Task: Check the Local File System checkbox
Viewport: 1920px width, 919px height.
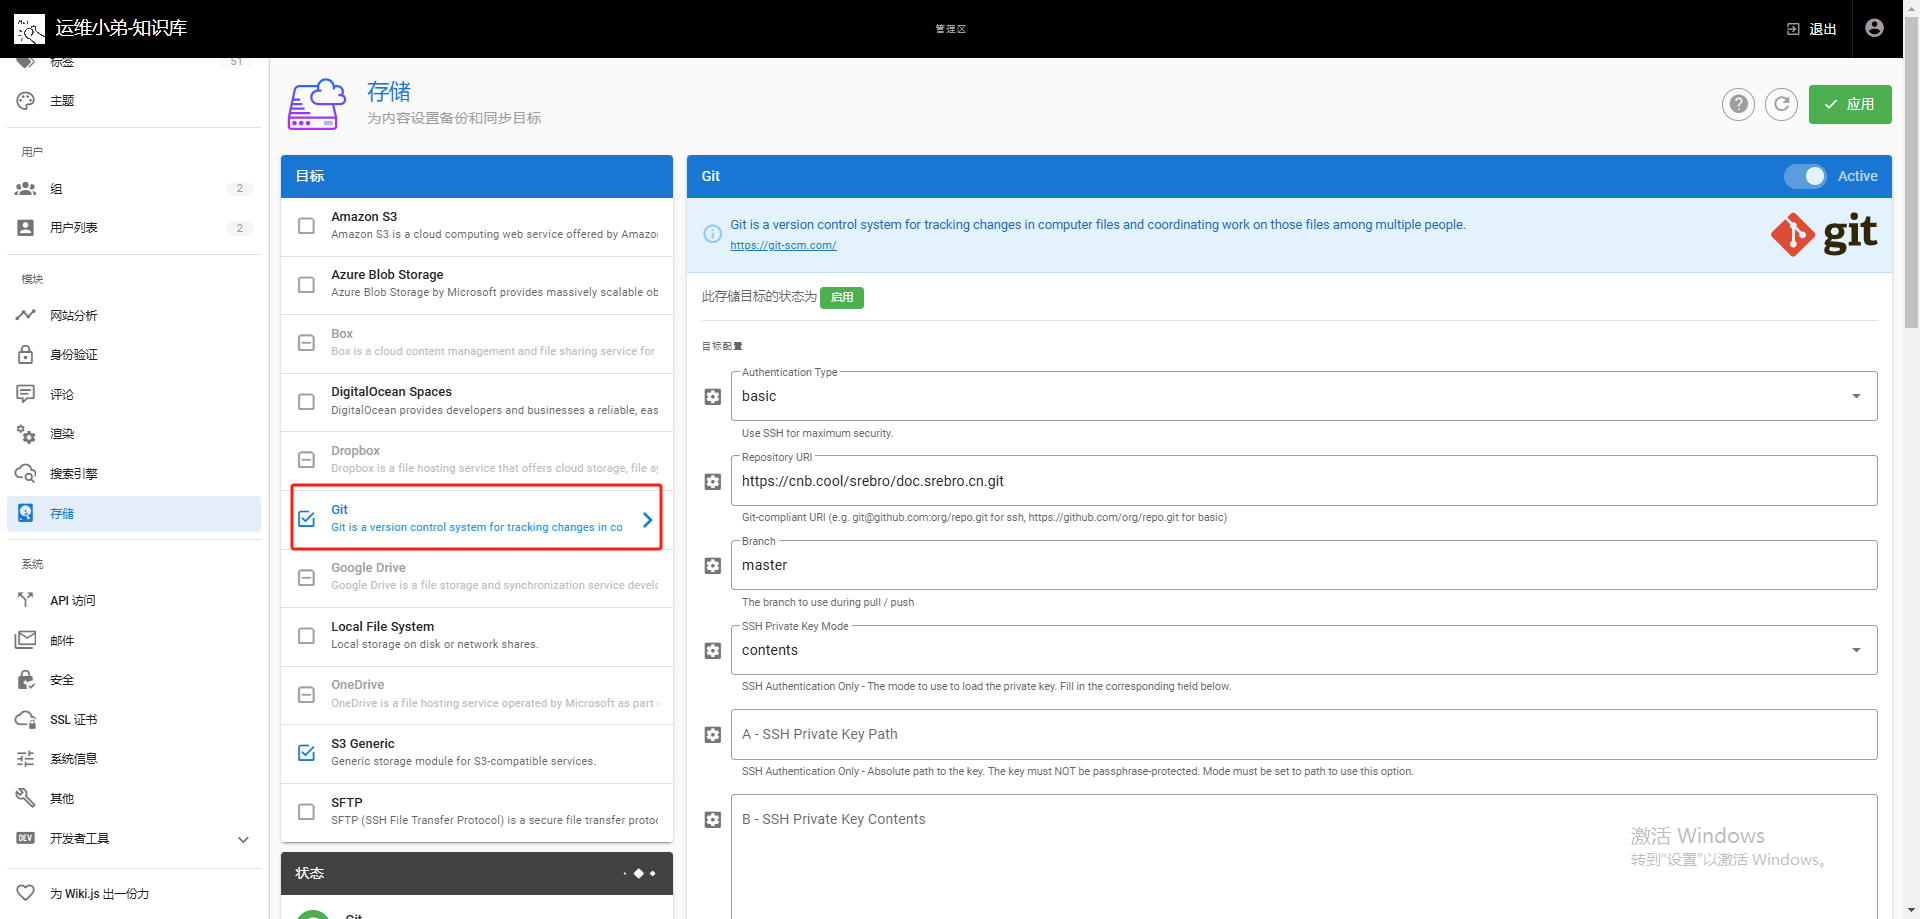Action: [x=307, y=636]
